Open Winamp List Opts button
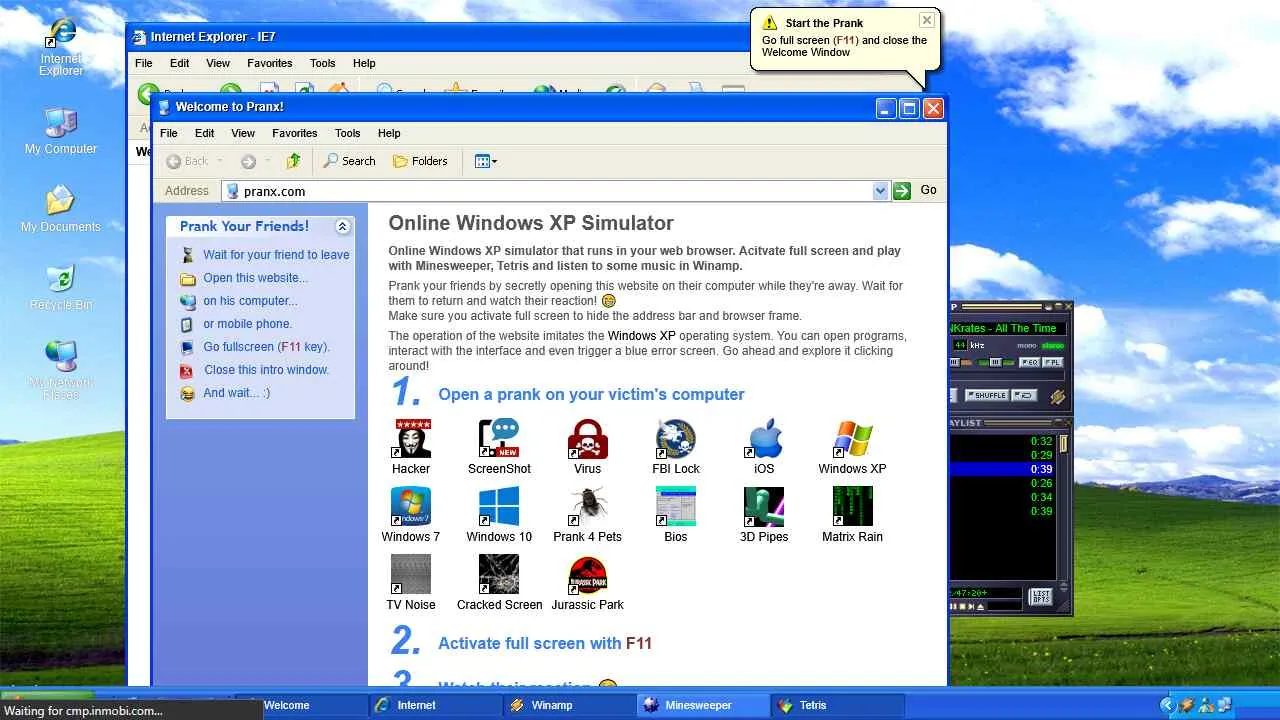 point(1040,597)
